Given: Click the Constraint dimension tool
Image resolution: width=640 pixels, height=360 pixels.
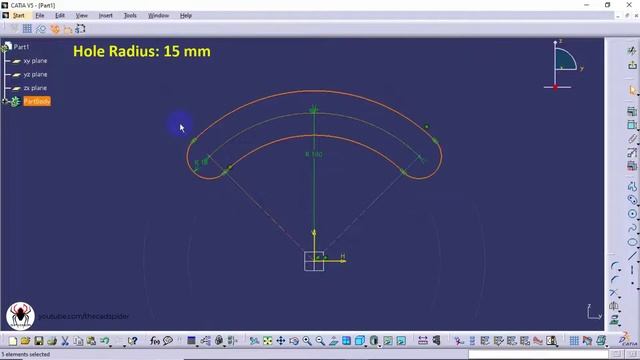Looking at the screenshot, I should (x=632, y=125).
